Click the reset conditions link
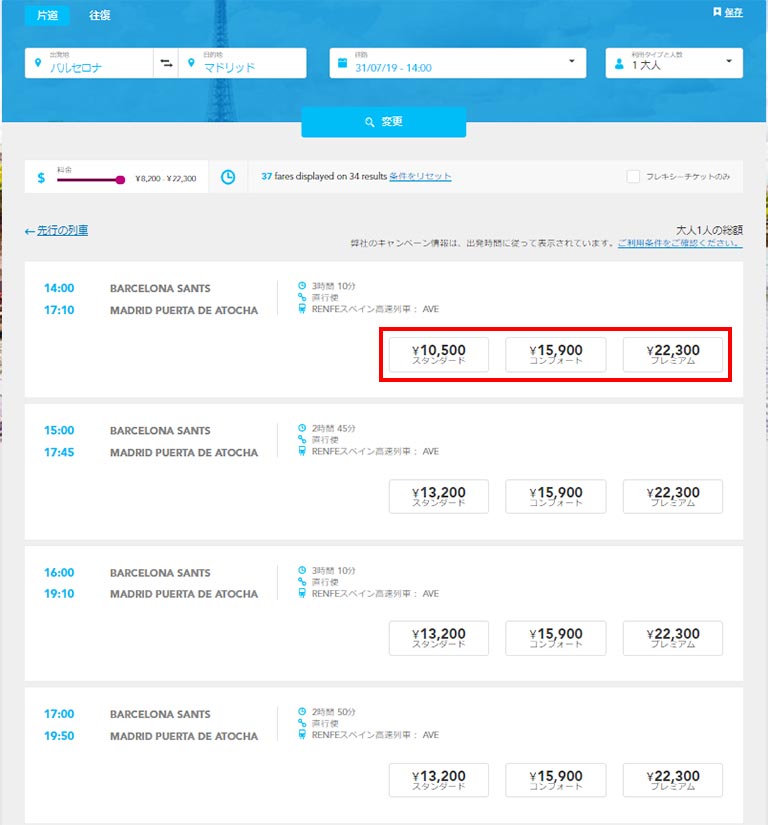 click(x=420, y=176)
